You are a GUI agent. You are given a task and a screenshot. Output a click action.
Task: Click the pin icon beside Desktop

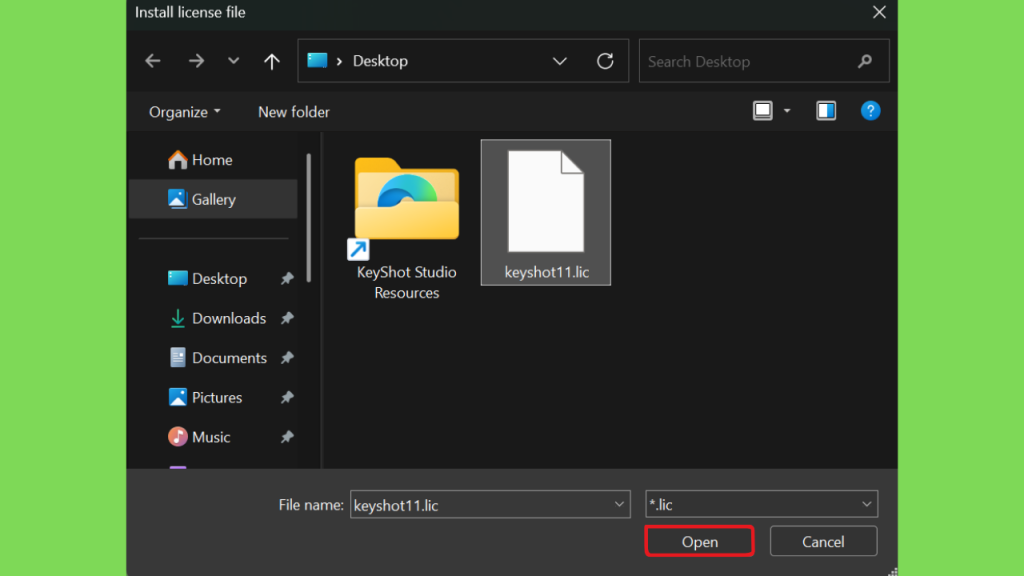(x=287, y=279)
